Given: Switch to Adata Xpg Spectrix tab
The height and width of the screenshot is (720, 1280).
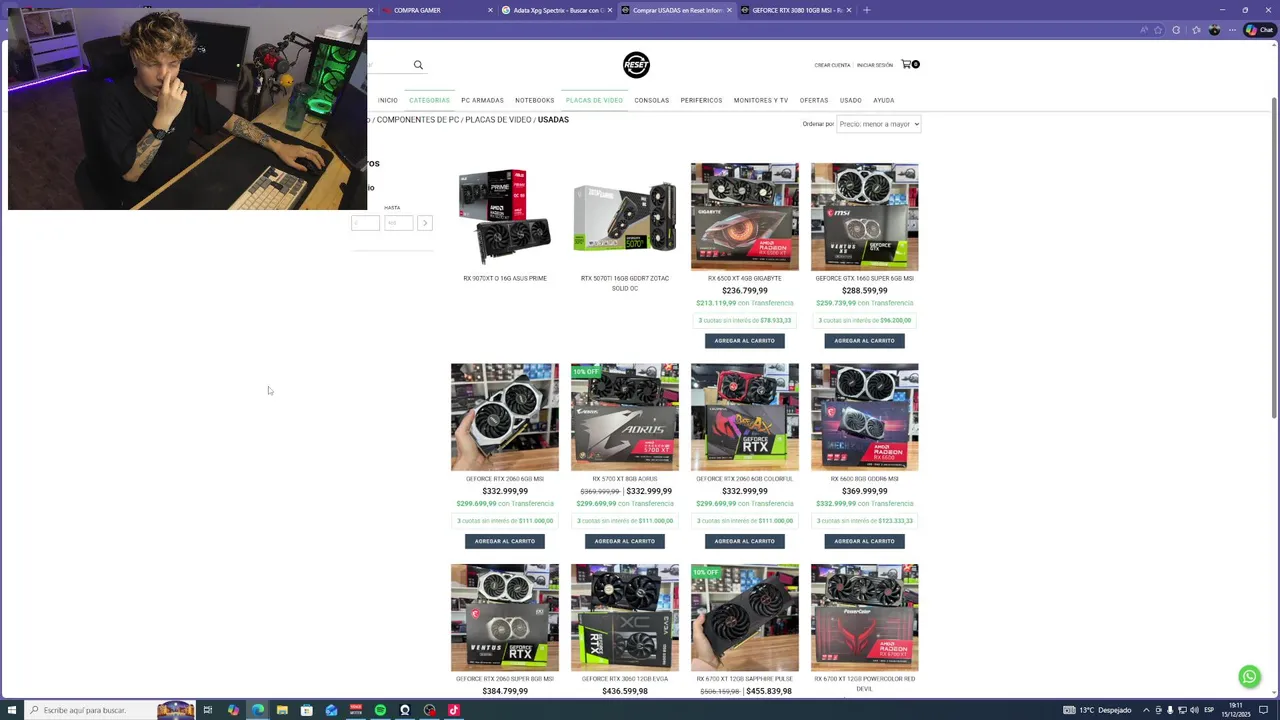Looking at the screenshot, I should point(557,10).
